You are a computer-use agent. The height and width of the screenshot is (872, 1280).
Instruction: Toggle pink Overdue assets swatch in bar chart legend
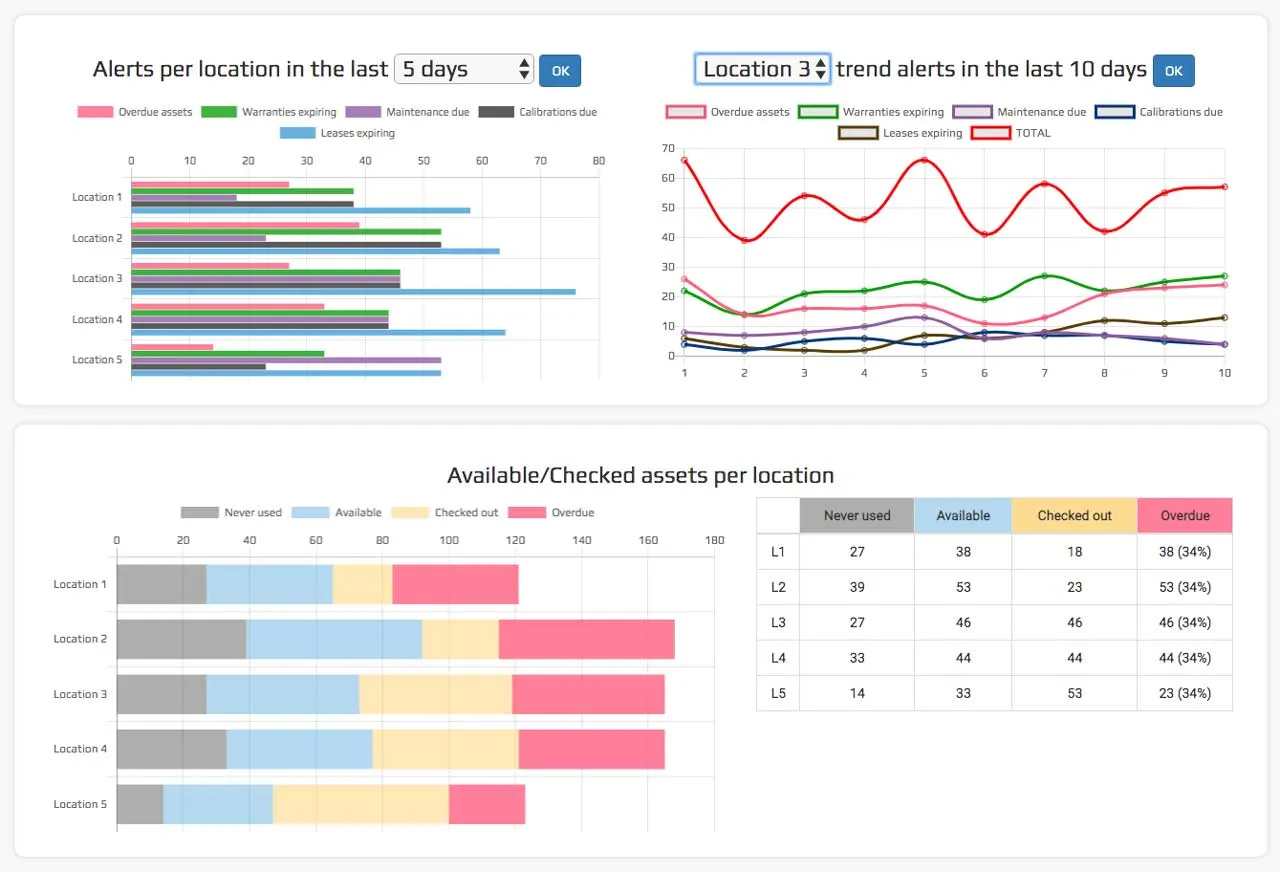point(95,112)
